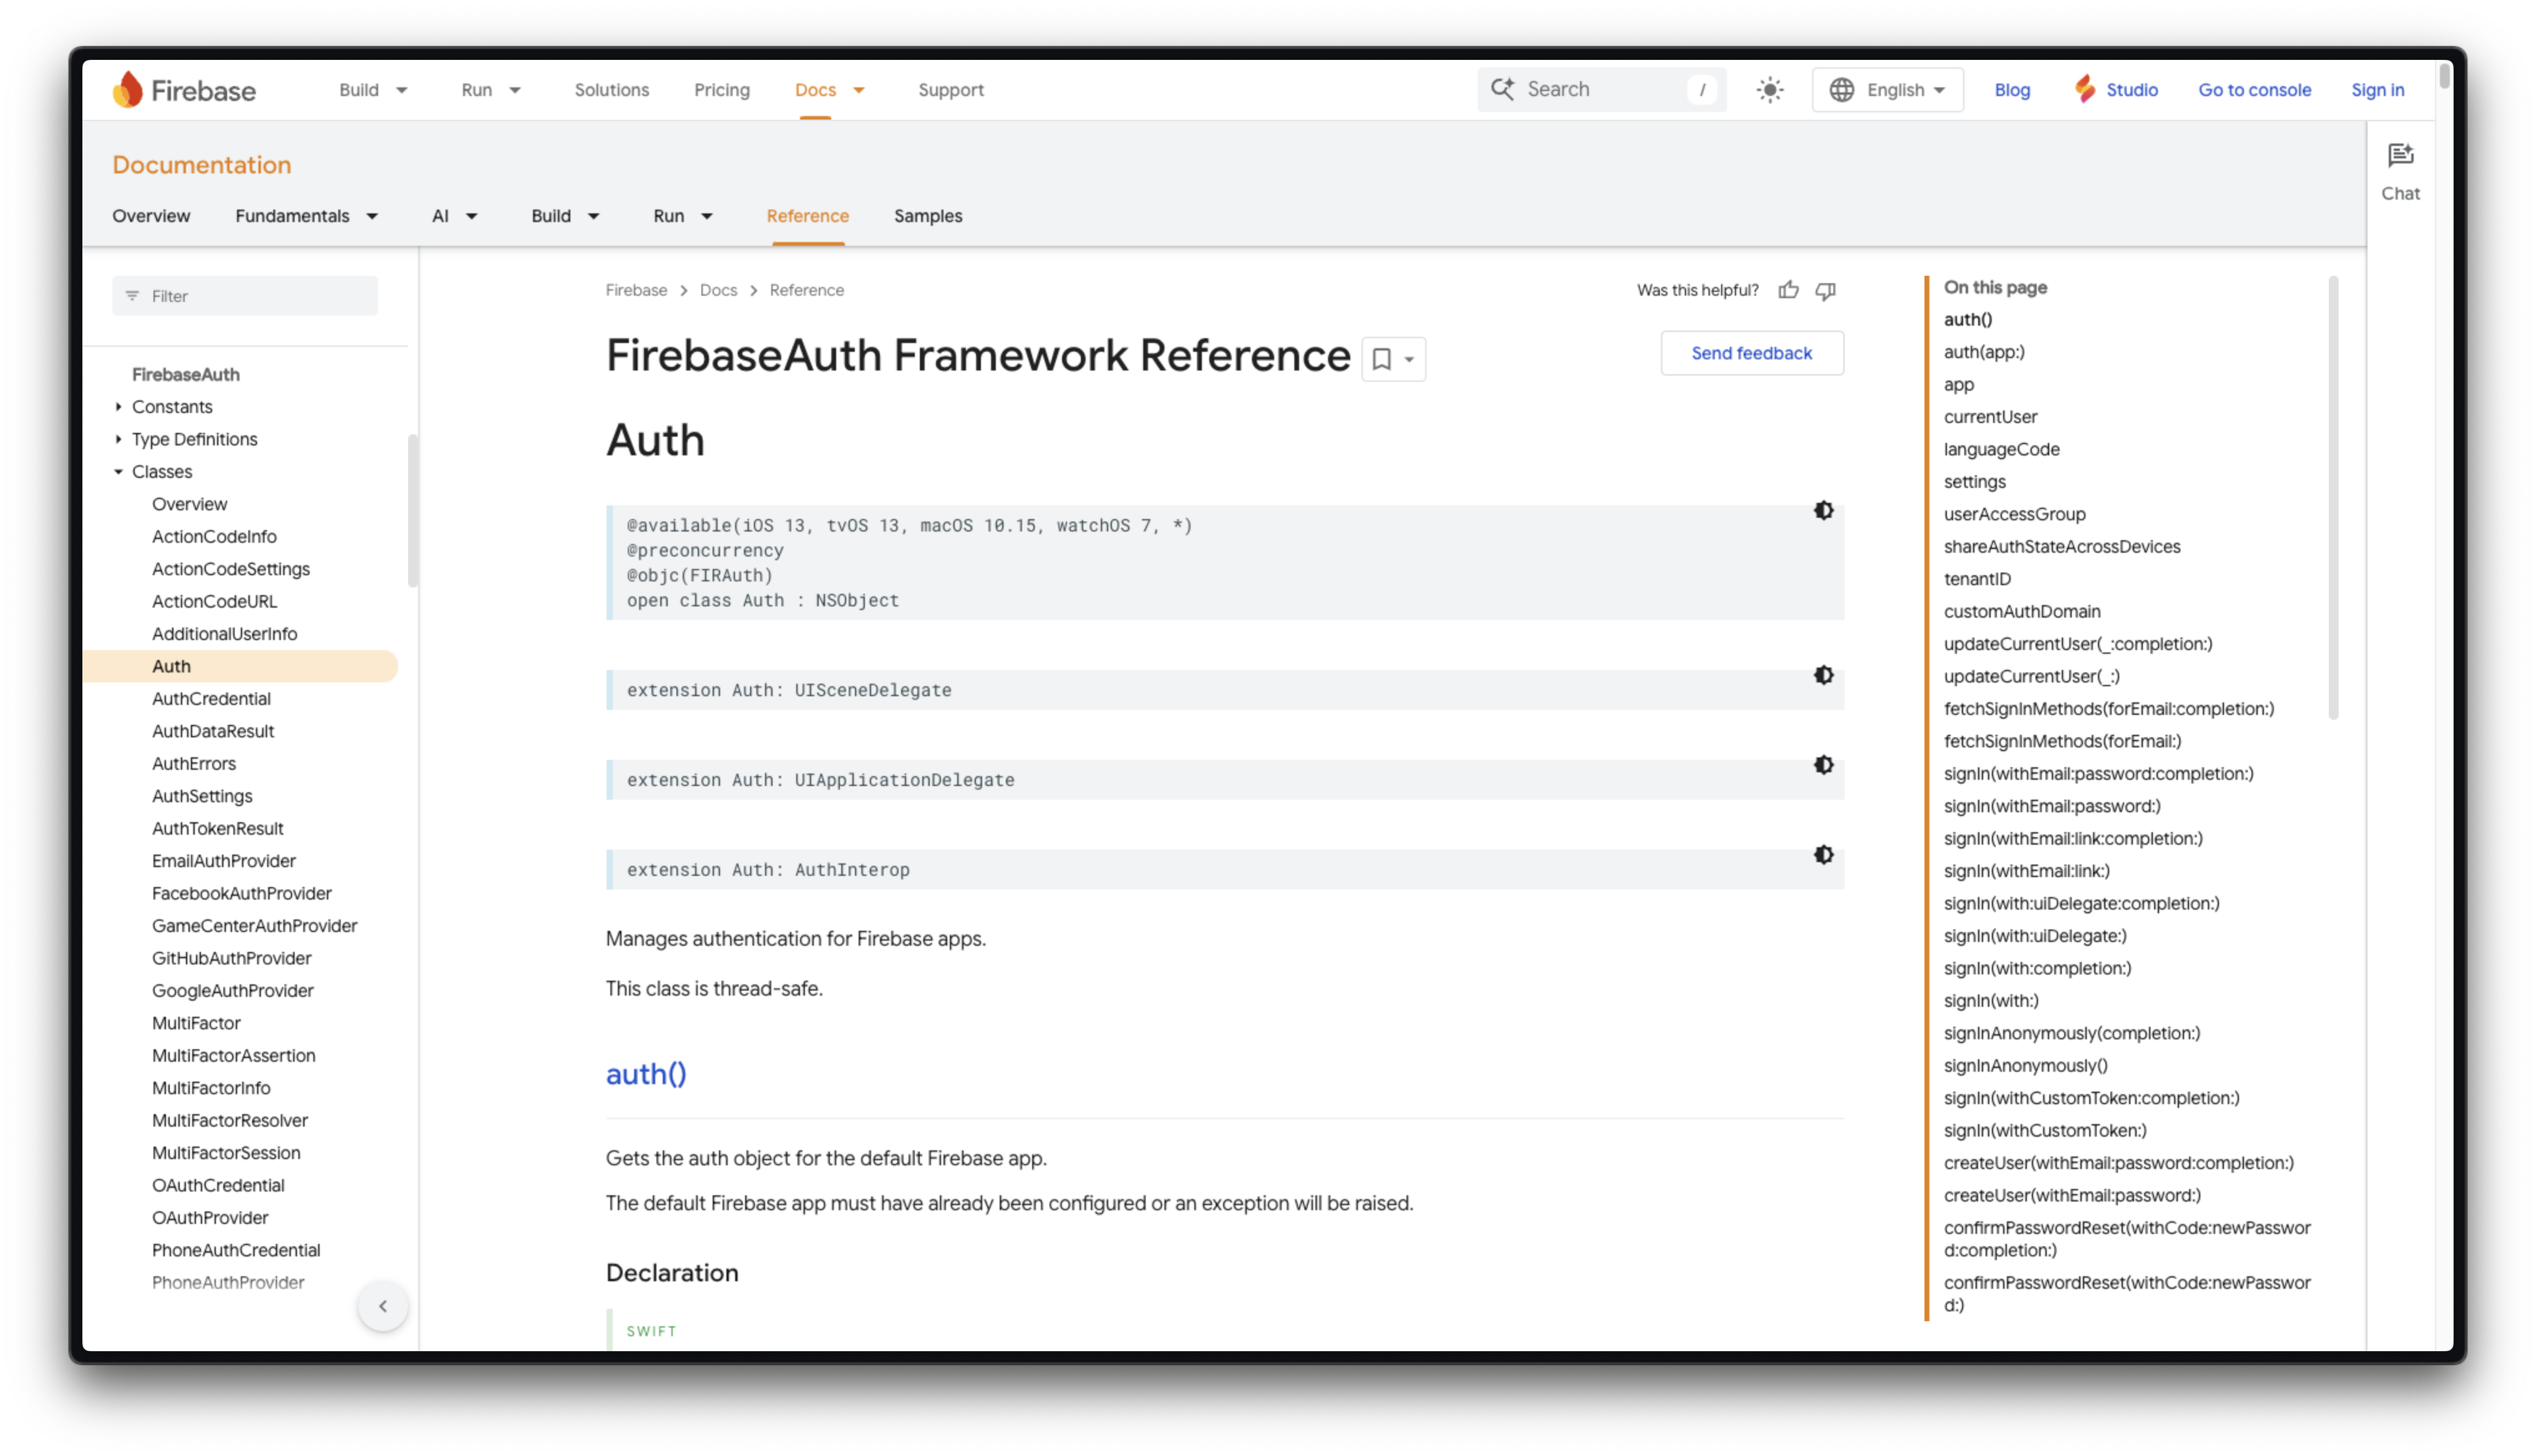The width and height of the screenshot is (2536, 1456).
Task: Select PhoneAuthCredential in class list
Action: [236, 1251]
